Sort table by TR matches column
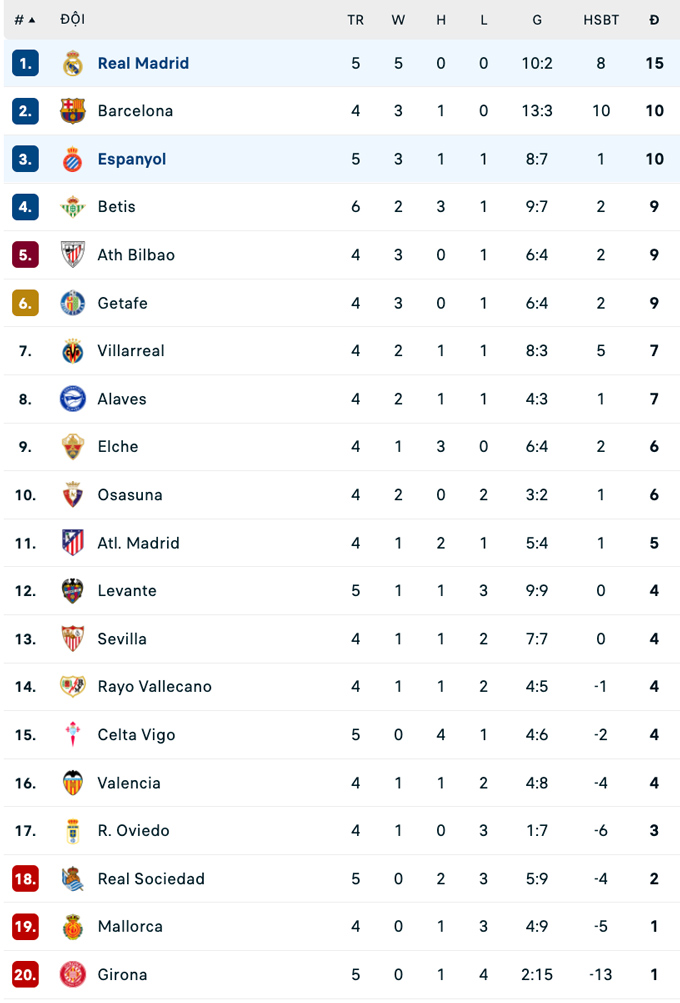Screen dimensions: 680x1003 pyautogui.click(x=355, y=20)
